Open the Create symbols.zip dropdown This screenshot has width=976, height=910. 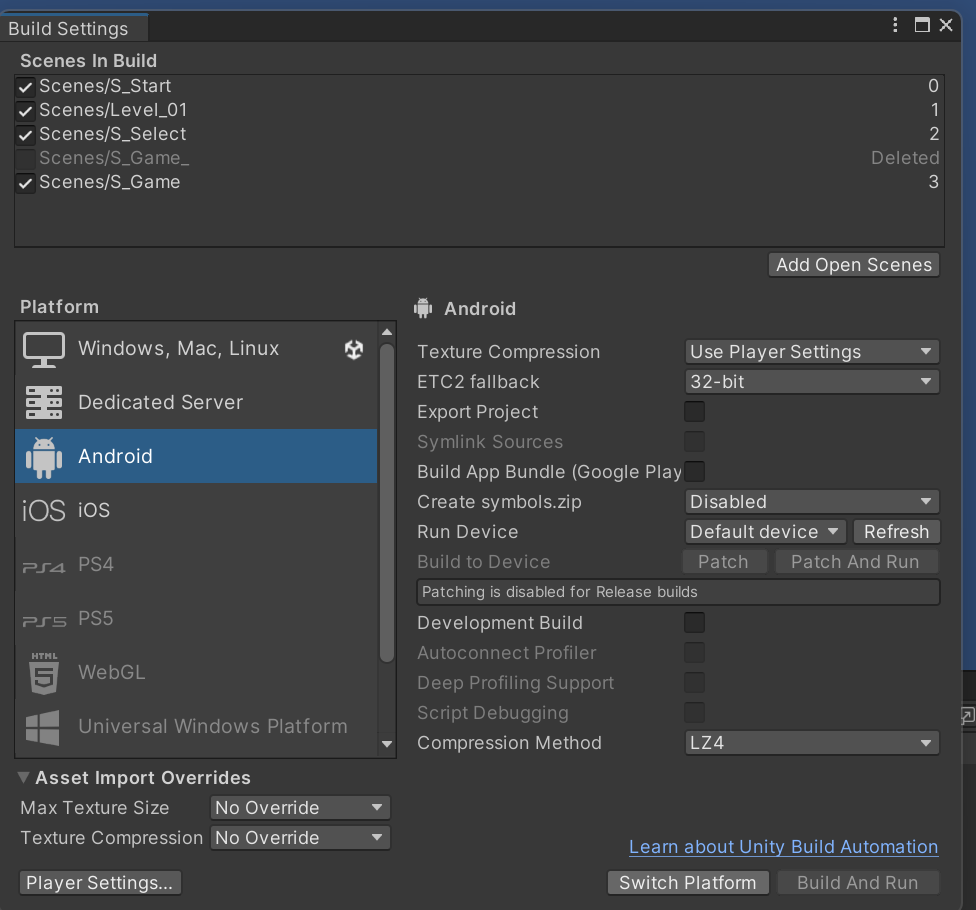pos(812,502)
